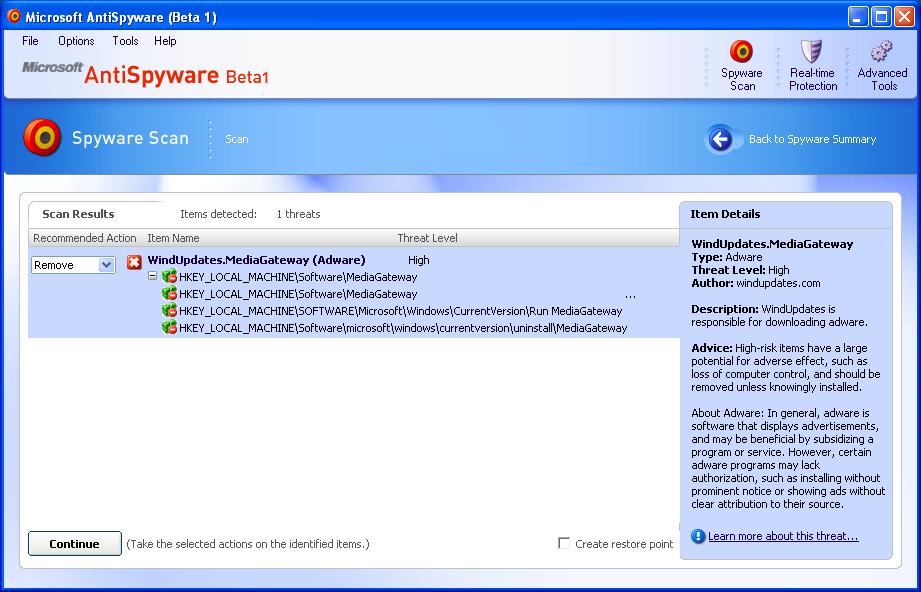921x592 pixels.
Task: Minimize the AntiSpyware window
Action: tap(858, 16)
